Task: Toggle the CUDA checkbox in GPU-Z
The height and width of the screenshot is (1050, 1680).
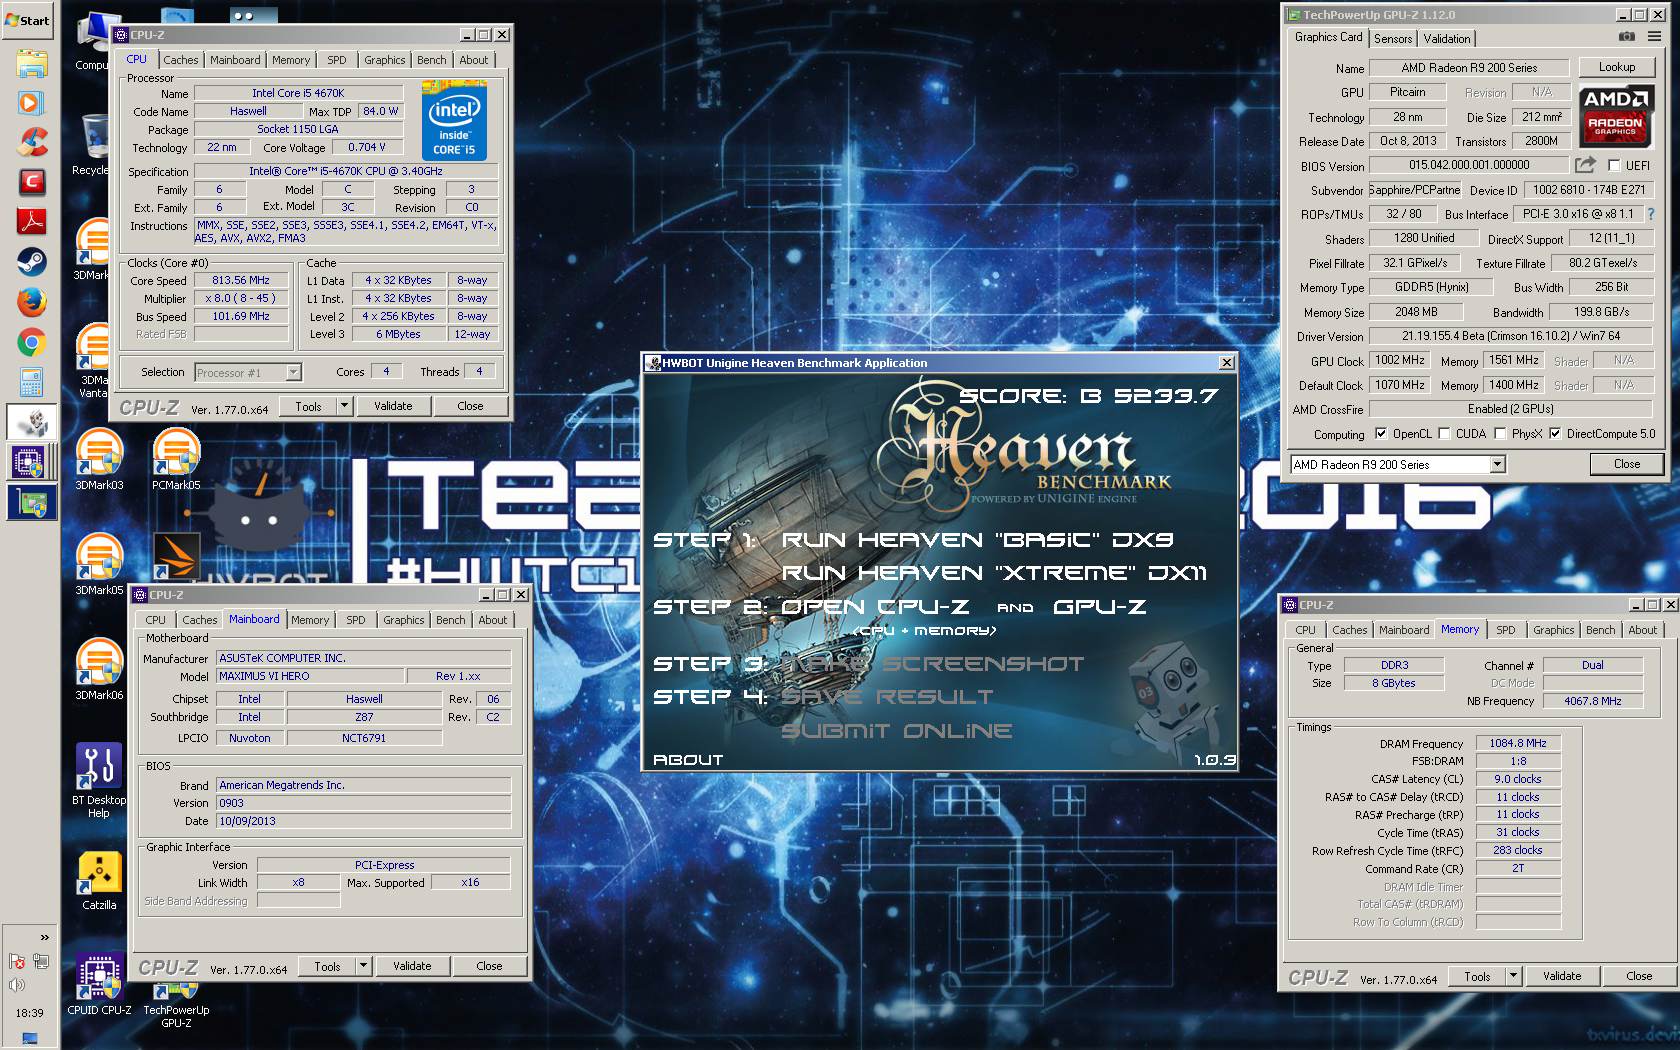Action: (1444, 434)
